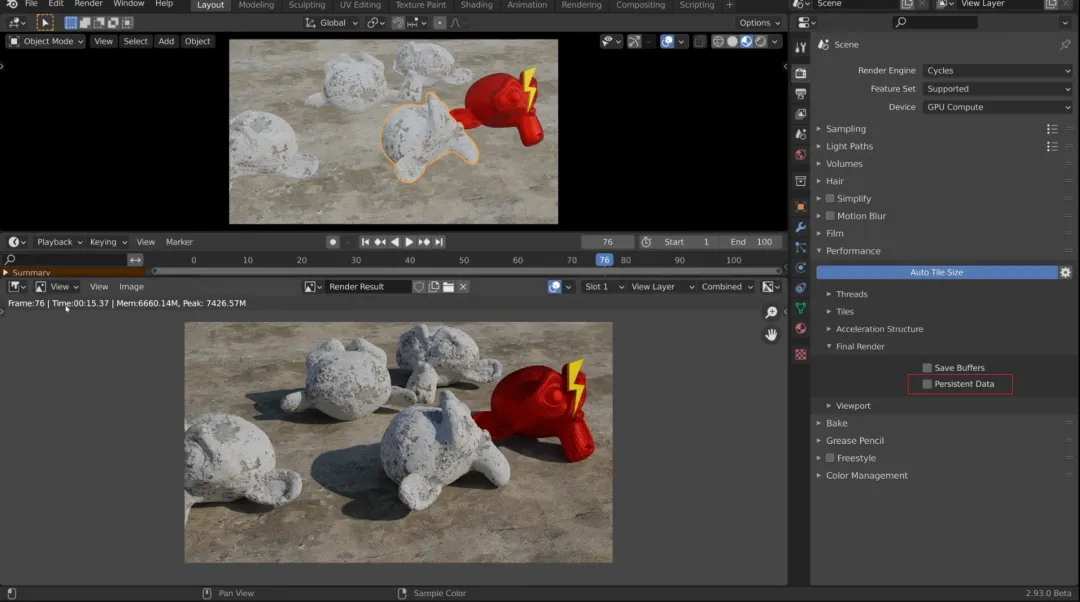Open Auto Tile Size settings gear

click(x=1066, y=272)
